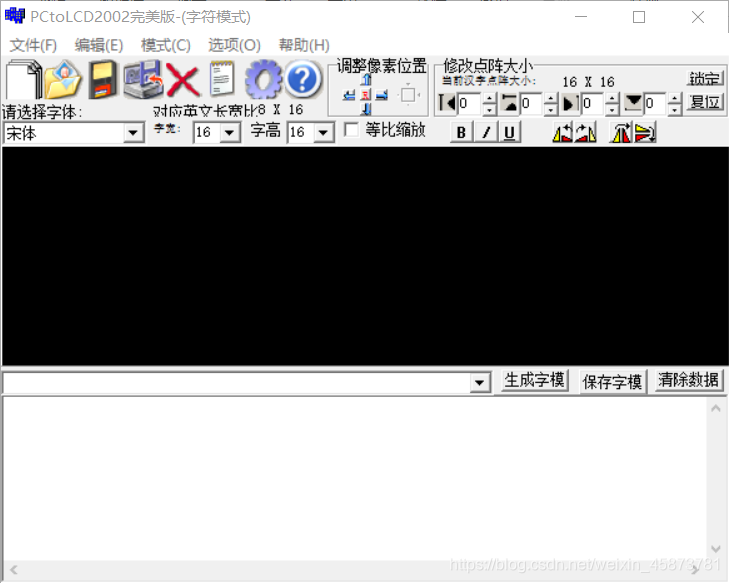Click the output scrollbar down arrow
729x583 pixels.
tap(716, 549)
